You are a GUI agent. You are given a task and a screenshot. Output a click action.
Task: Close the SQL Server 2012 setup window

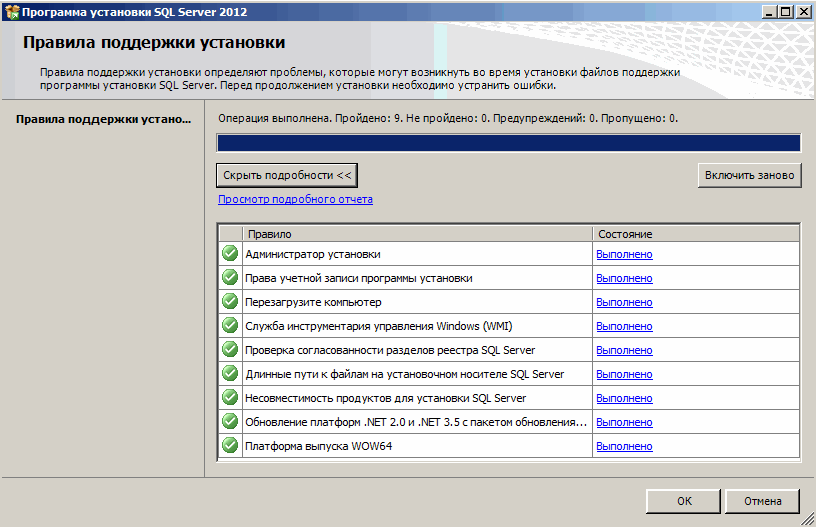pos(803,11)
